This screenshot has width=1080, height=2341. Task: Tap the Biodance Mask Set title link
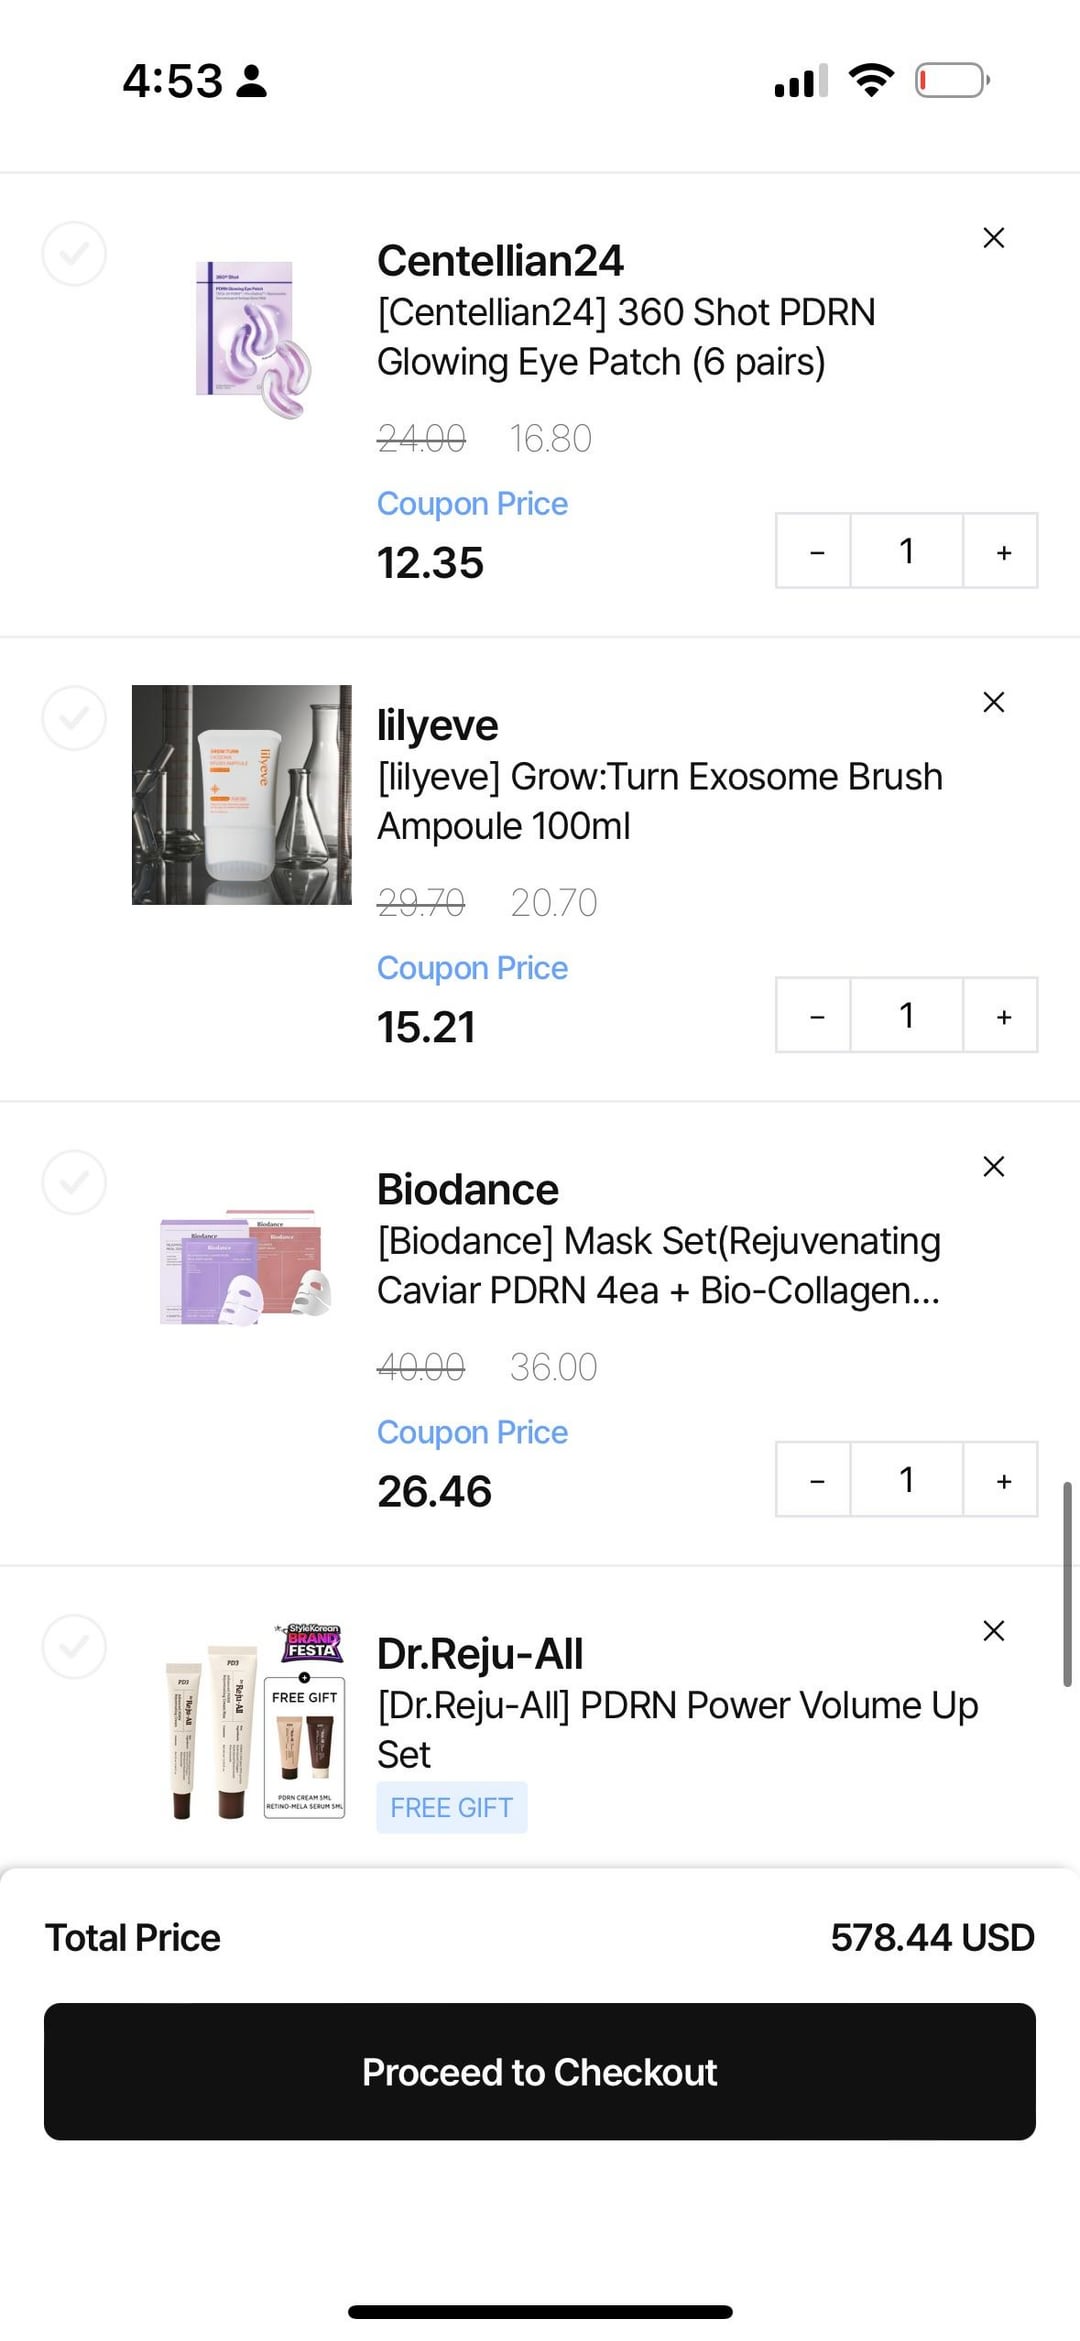click(658, 1265)
